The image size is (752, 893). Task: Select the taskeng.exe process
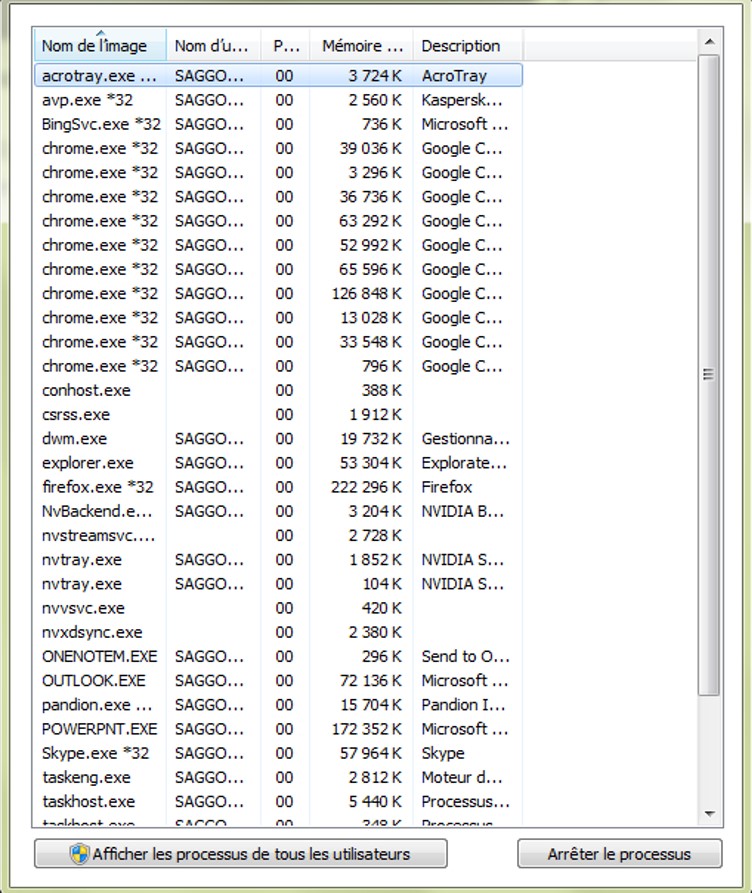pos(279,778)
